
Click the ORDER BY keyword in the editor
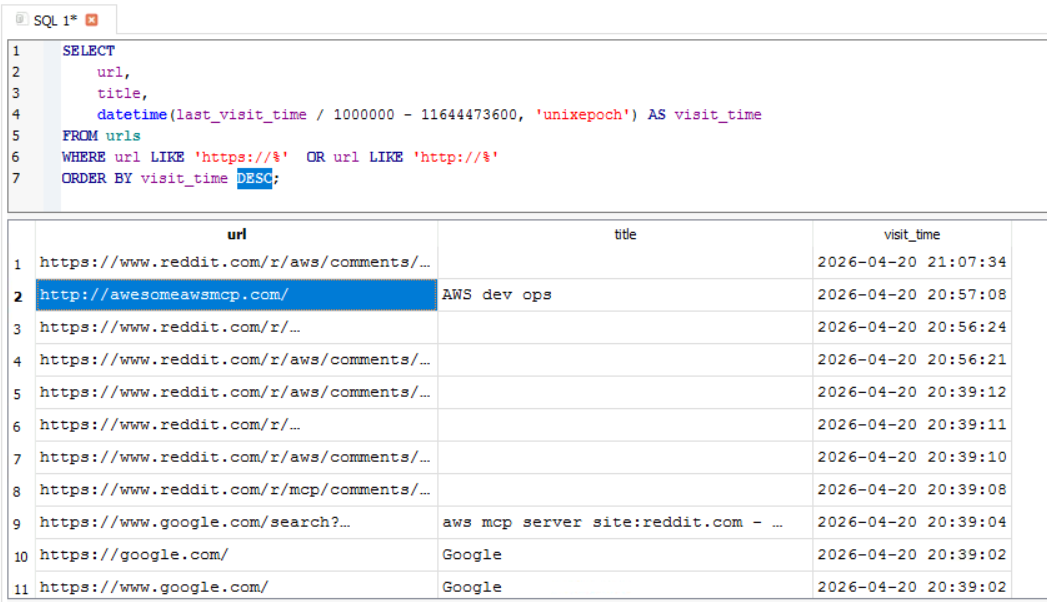pyautogui.click(x=97, y=178)
